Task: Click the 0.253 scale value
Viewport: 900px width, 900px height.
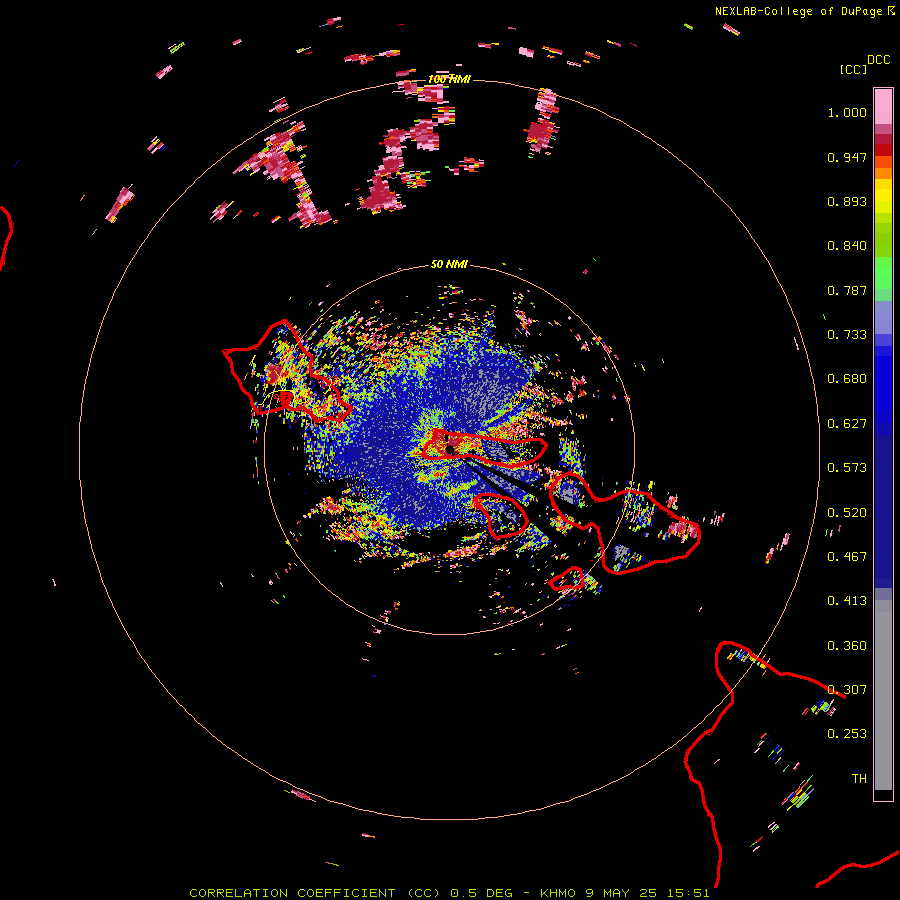Action: pos(847,734)
